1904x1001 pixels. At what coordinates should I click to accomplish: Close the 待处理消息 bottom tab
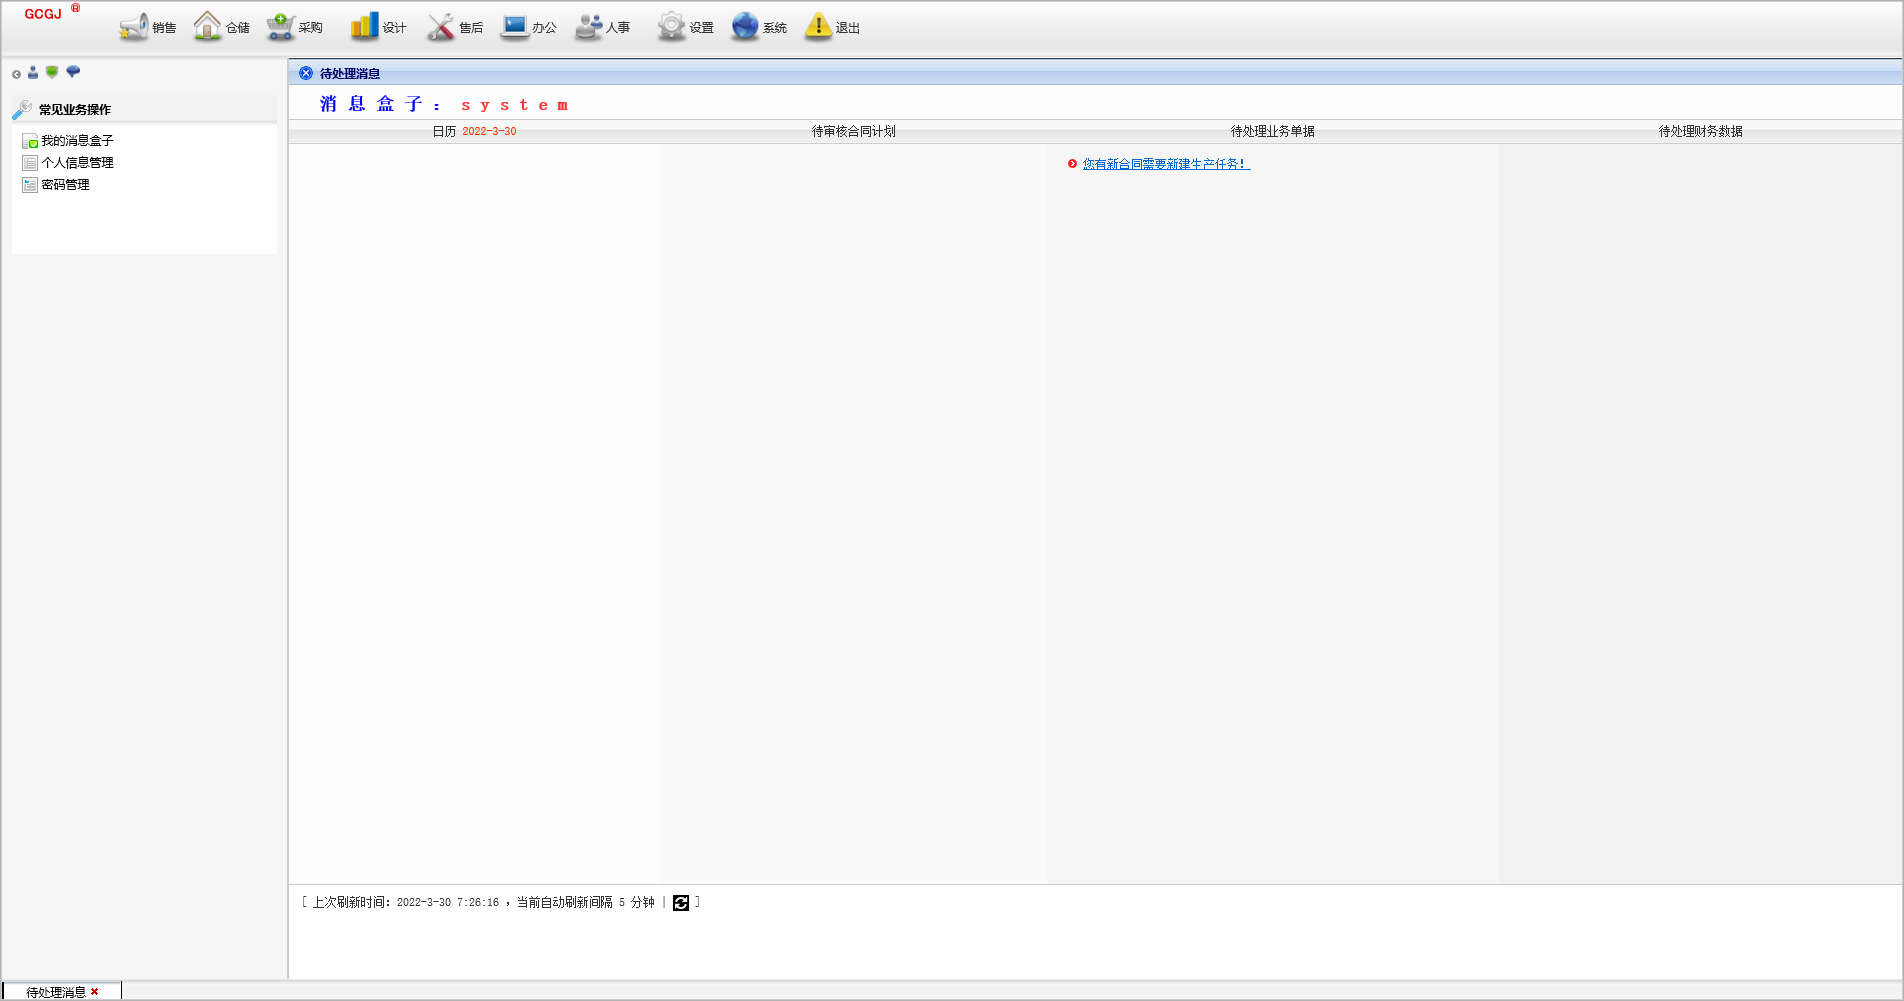click(95, 992)
